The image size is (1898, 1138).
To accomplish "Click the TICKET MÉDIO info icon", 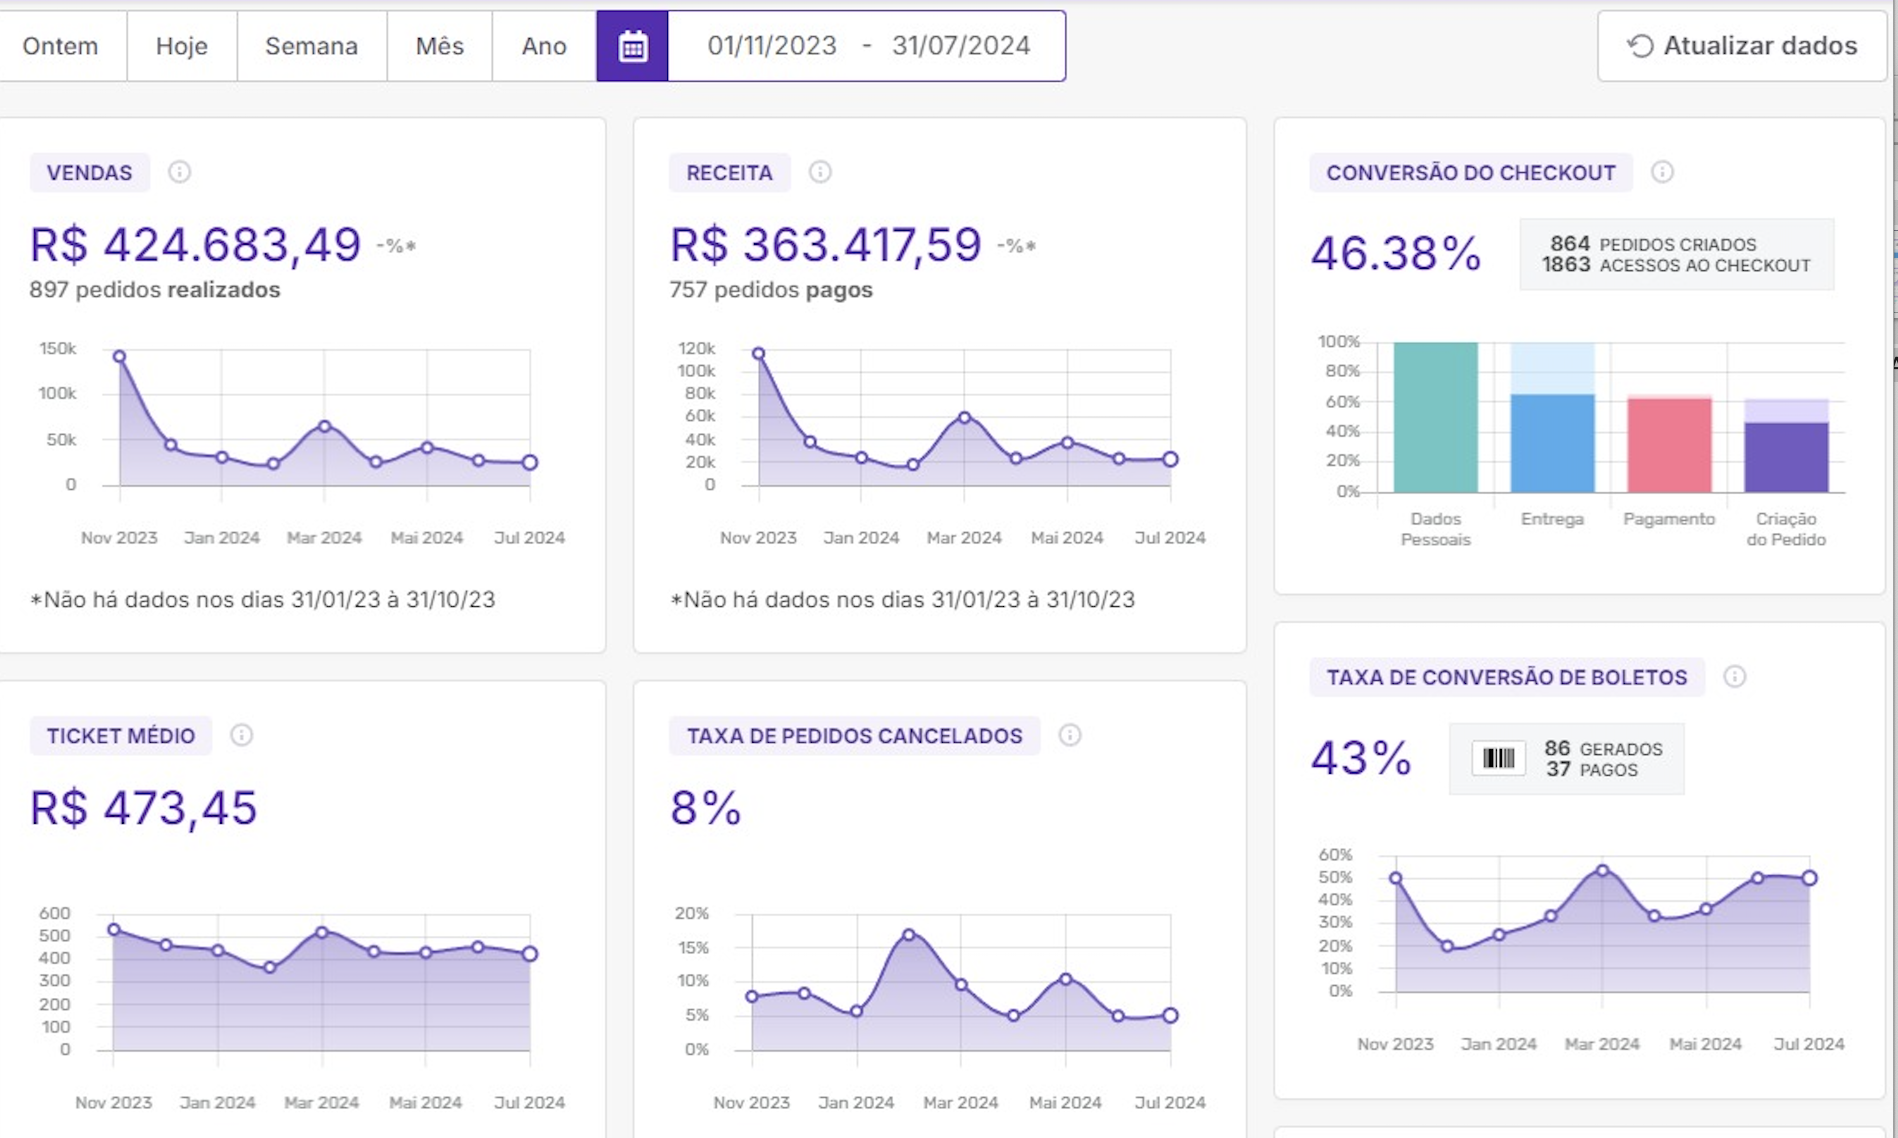I will [240, 735].
